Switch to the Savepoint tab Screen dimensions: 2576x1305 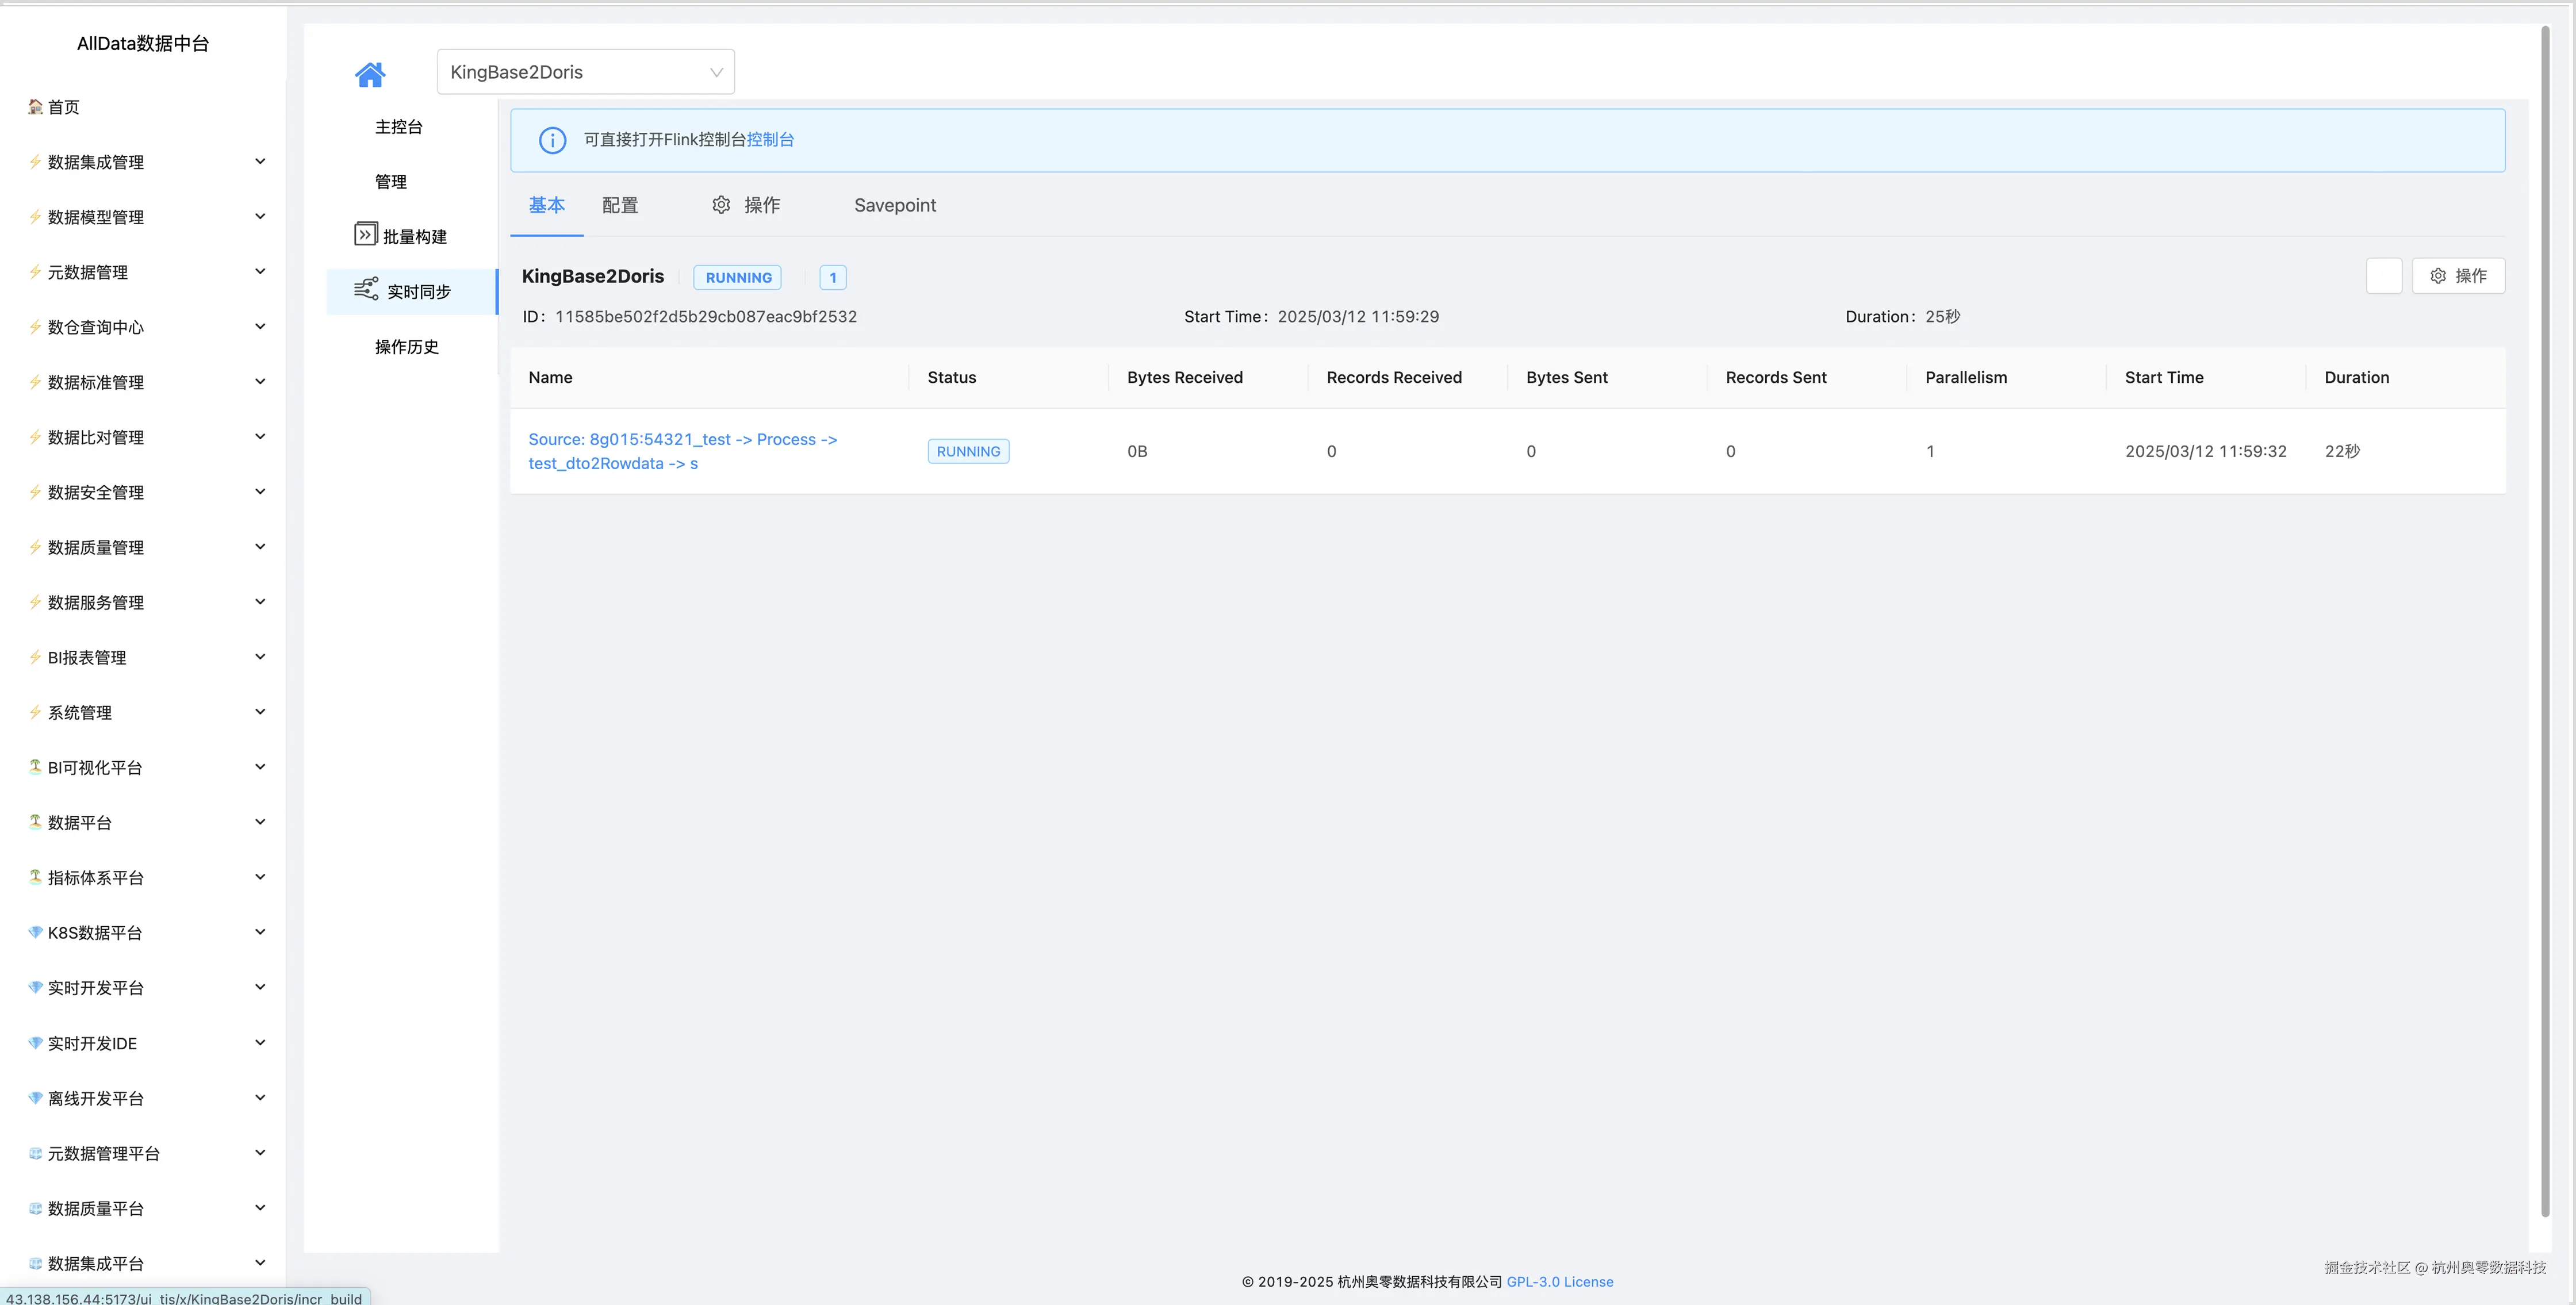point(894,205)
